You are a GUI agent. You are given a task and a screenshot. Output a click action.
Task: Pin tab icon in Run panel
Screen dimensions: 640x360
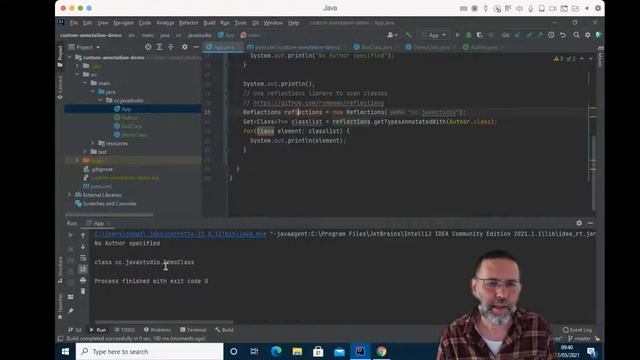[x=71, y=311]
